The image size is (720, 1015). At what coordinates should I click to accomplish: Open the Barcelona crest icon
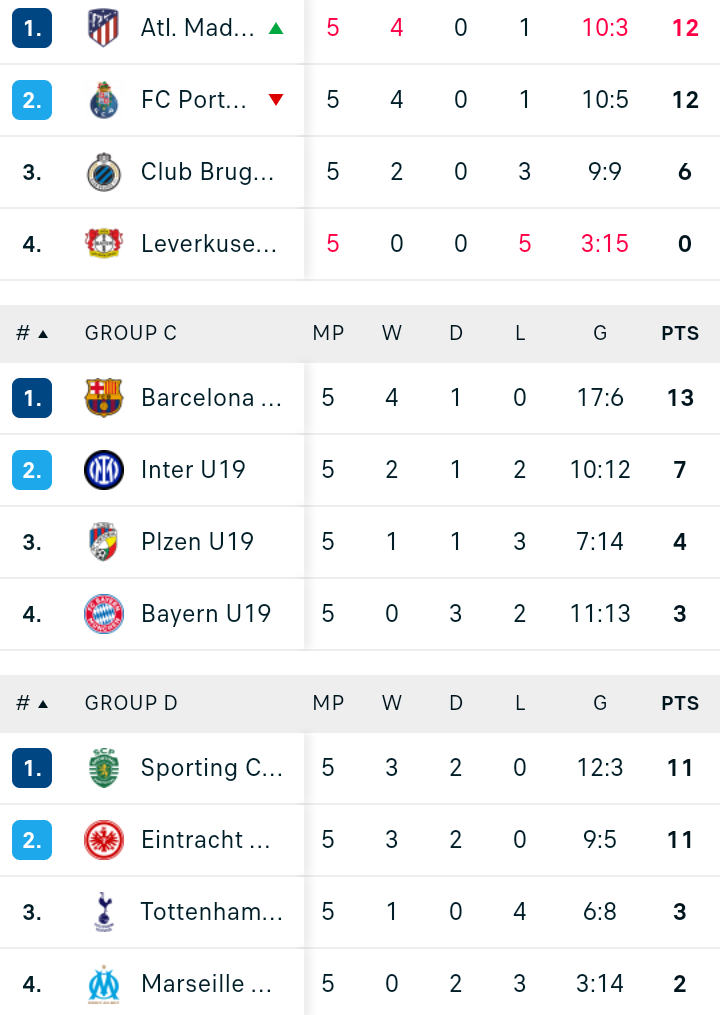click(x=104, y=397)
